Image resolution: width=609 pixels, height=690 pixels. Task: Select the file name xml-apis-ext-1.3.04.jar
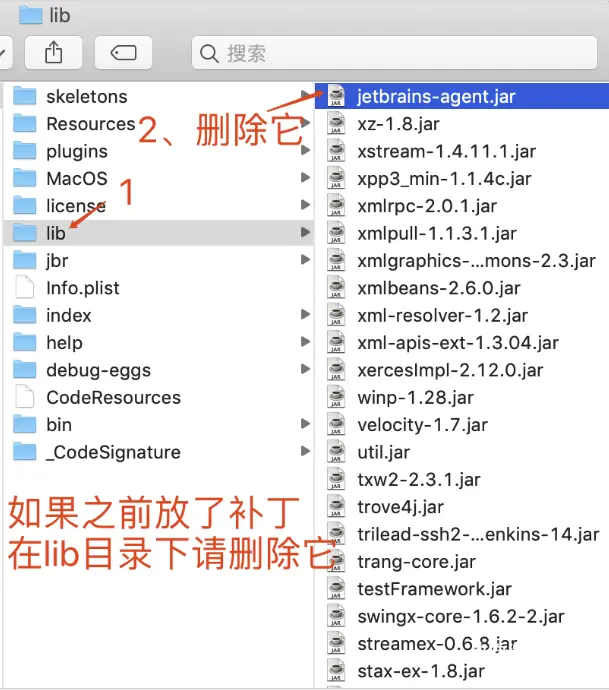458,343
